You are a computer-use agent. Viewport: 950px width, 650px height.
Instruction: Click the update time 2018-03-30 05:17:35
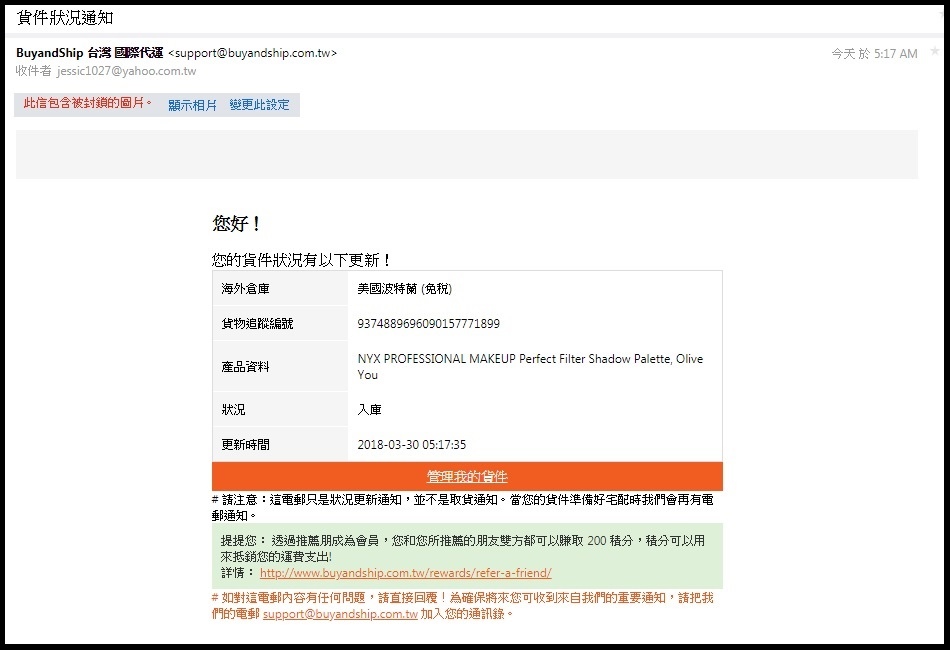tap(411, 445)
